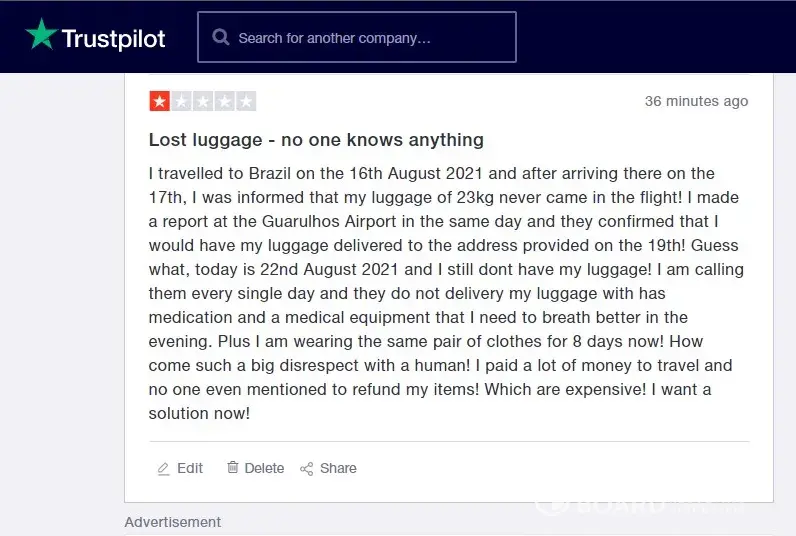Click the Share text link
796x536 pixels.
[x=338, y=468]
